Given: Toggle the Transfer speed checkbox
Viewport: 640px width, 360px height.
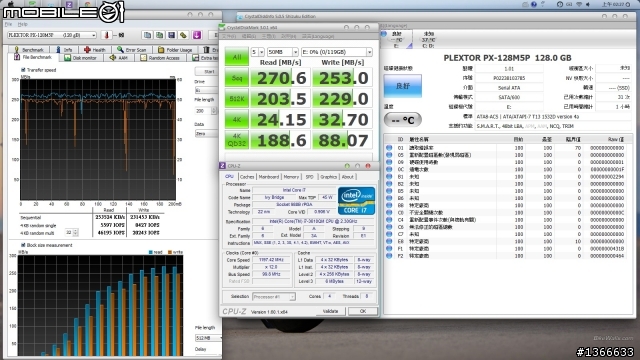Looking at the screenshot, I should pyautogui.click(x=23, y=70).
